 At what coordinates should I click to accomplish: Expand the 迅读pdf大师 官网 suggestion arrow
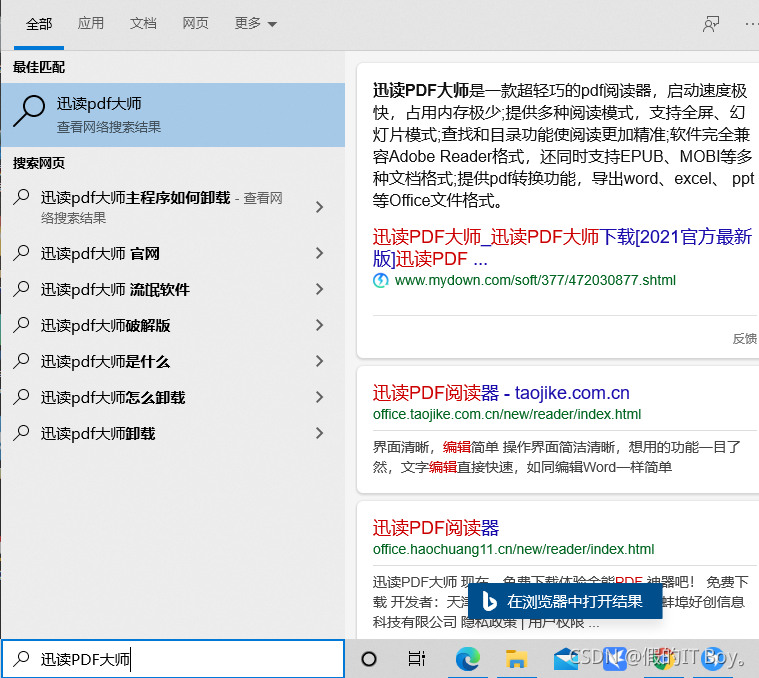319,253
